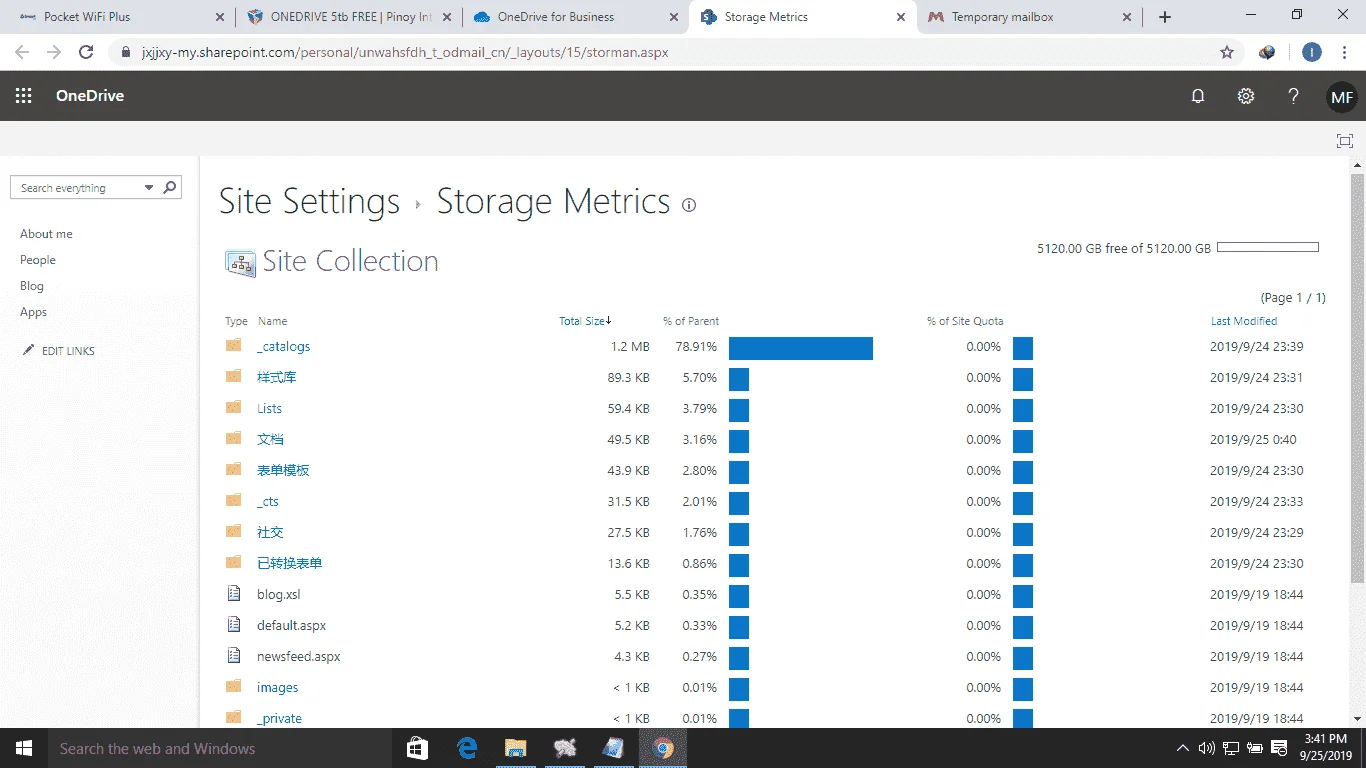Click the OneDrive brand link
This screenshot has width=1366, height=768.
(90, 96)
